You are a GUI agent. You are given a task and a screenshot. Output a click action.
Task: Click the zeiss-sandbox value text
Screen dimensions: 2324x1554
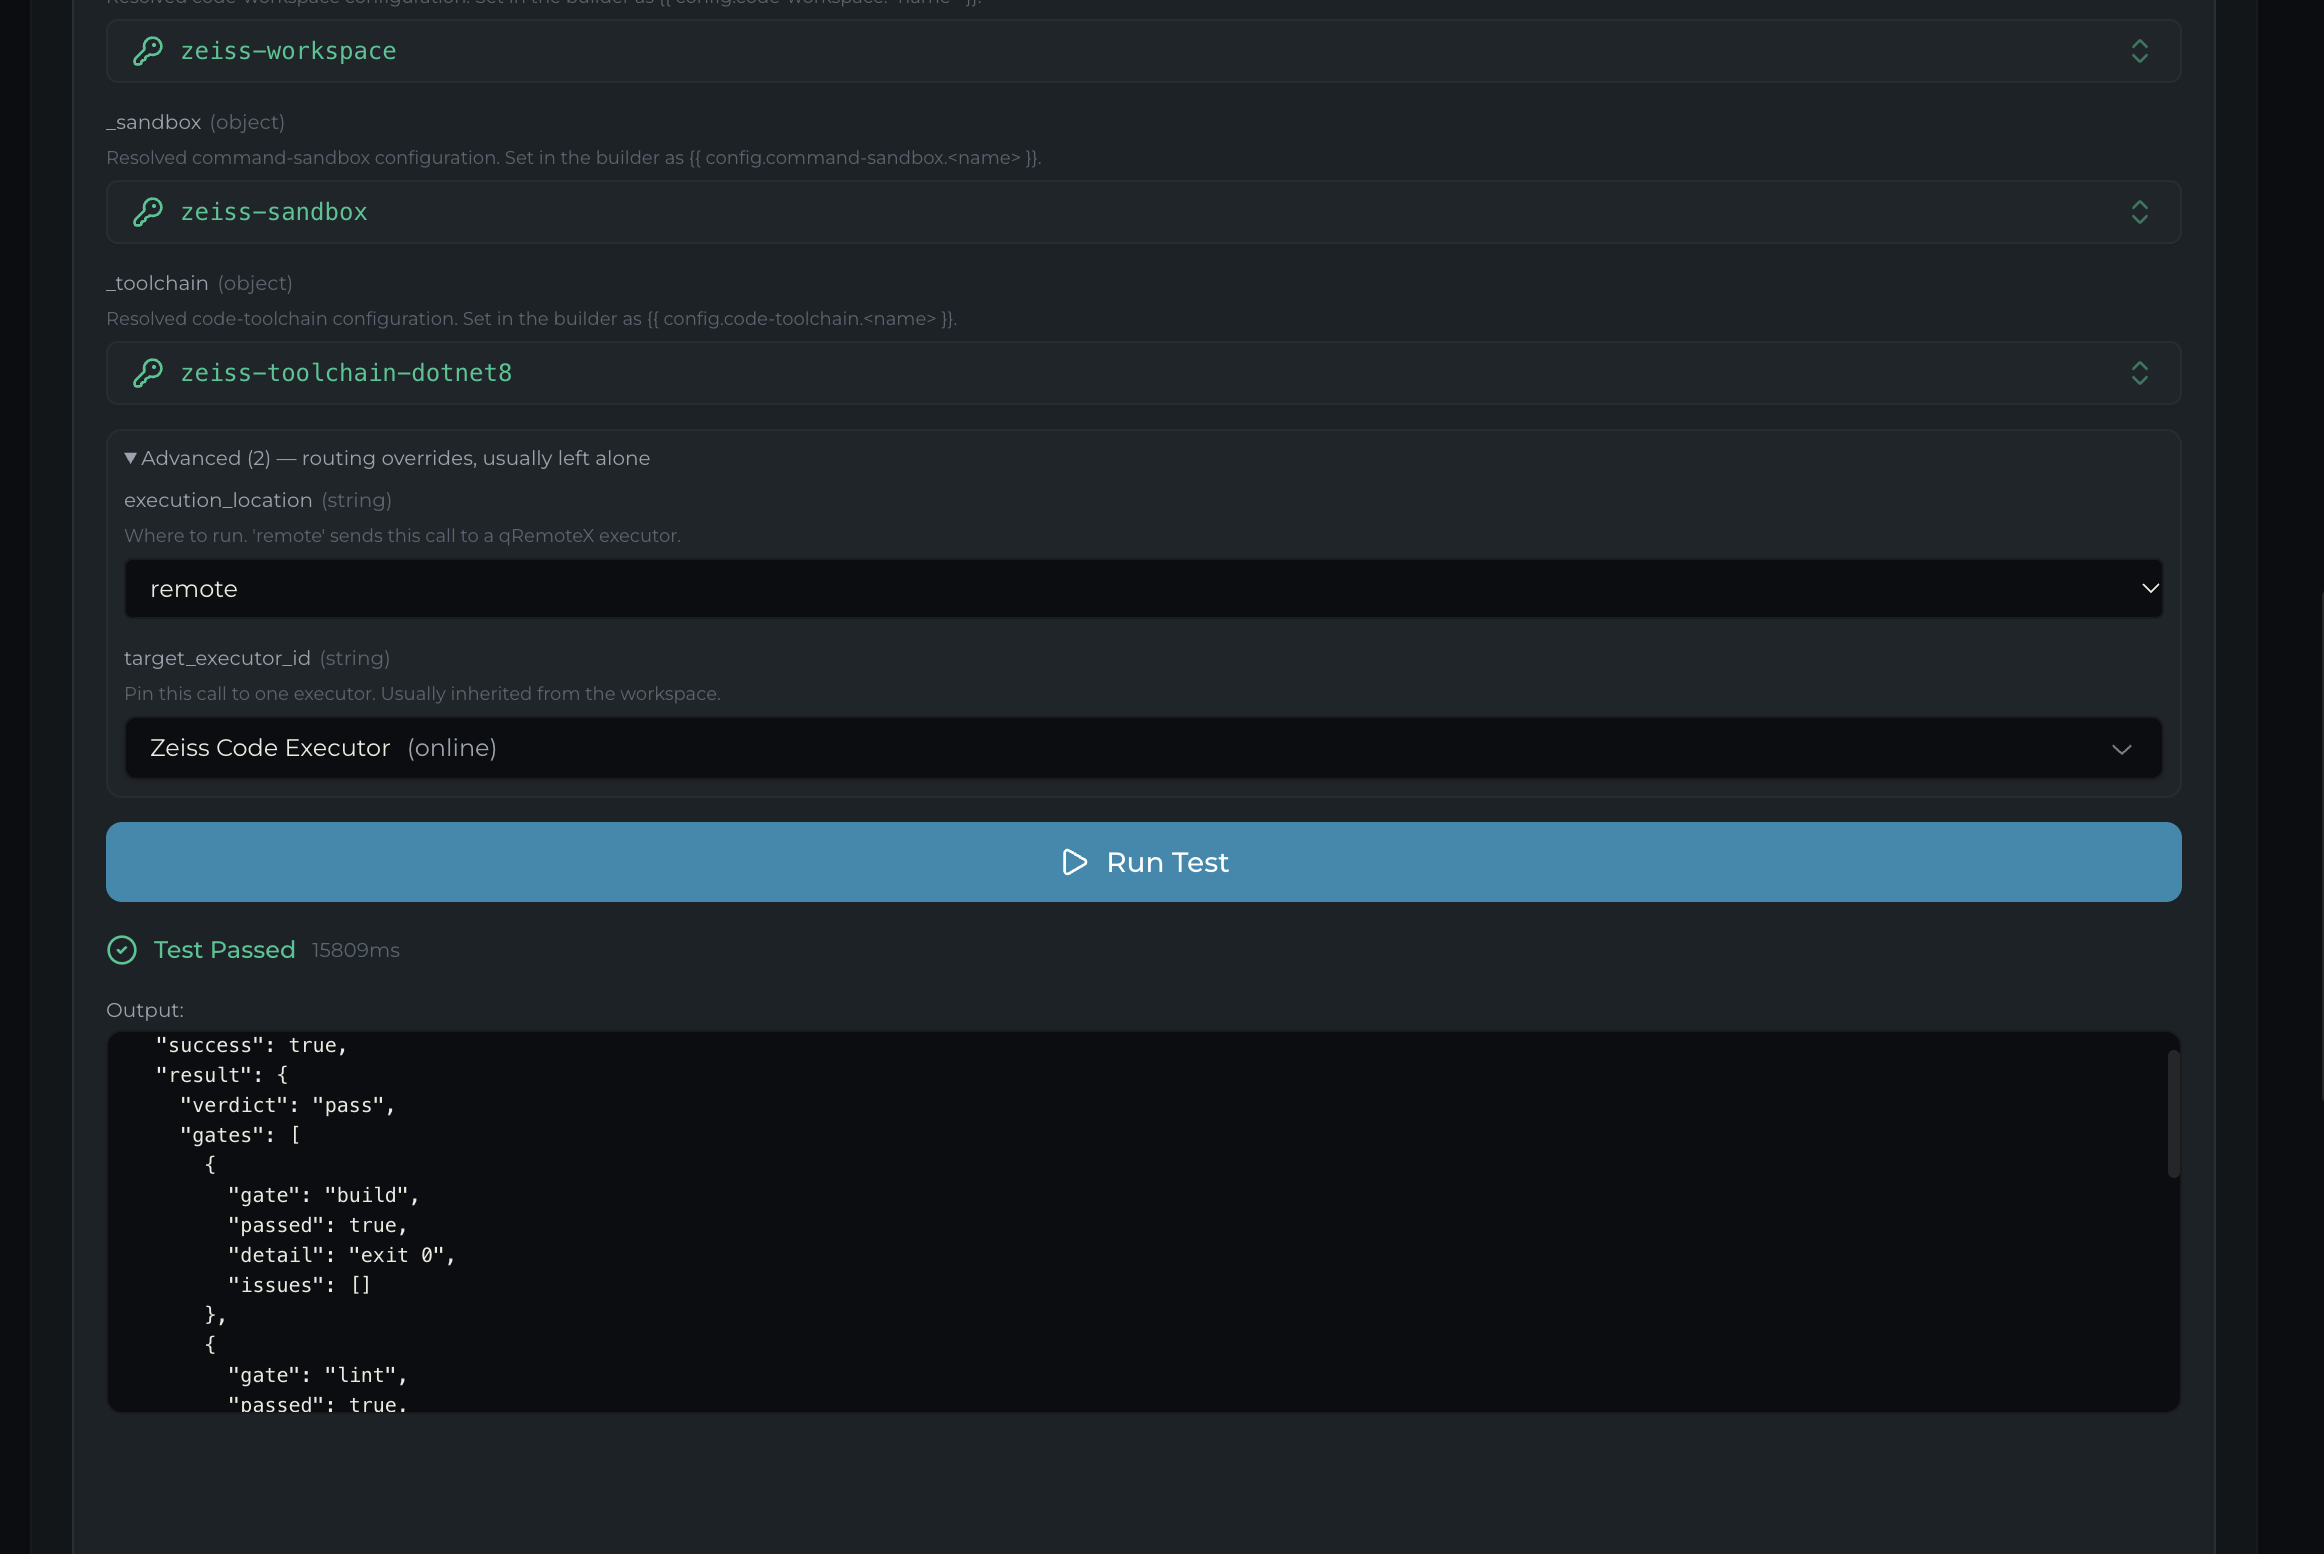[x=274, y=212]
